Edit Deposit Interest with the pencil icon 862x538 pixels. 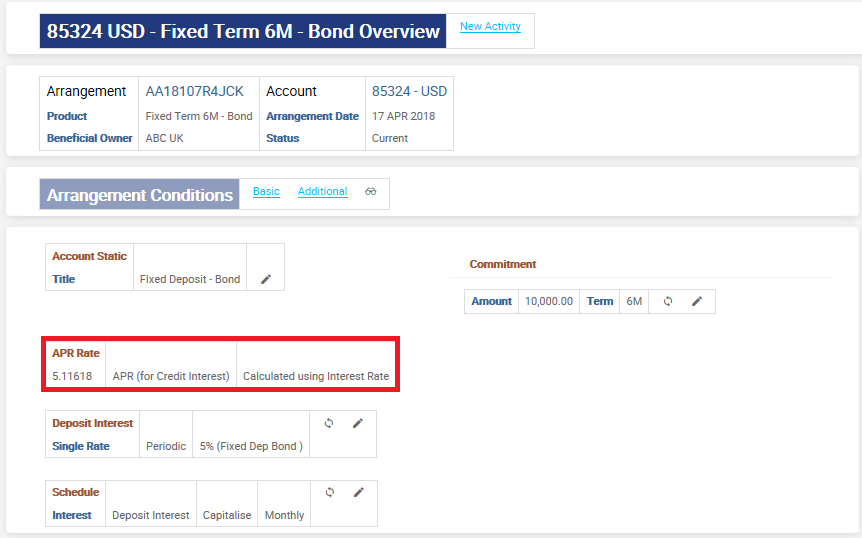pyautogui.click(x=358, y=423)
